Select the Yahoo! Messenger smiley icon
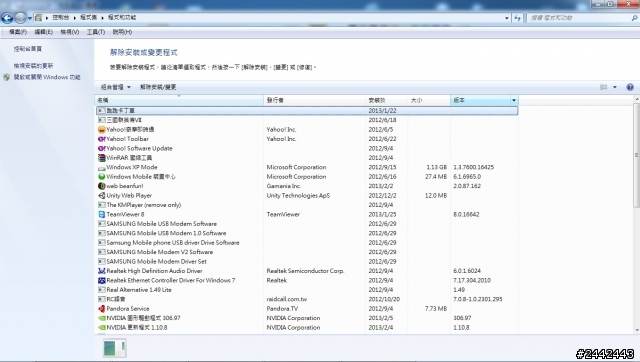Image resolution: width=640 pixels, height=362 pixels. point(102,129)
